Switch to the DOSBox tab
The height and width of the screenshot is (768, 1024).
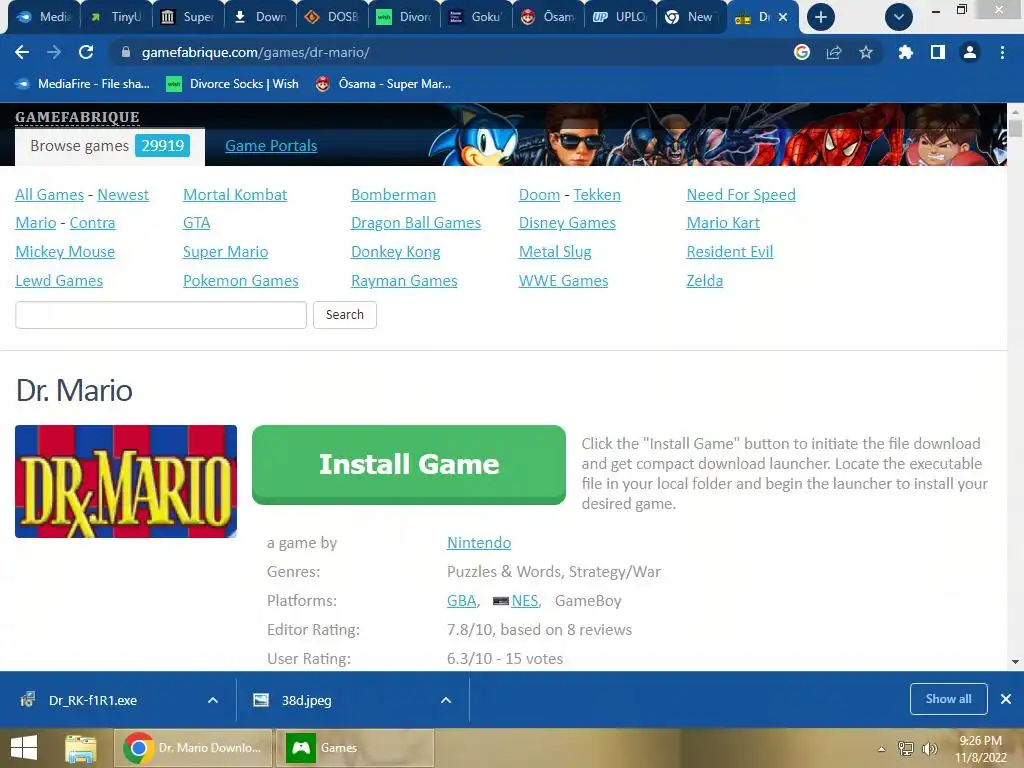[x=332, y=17]
